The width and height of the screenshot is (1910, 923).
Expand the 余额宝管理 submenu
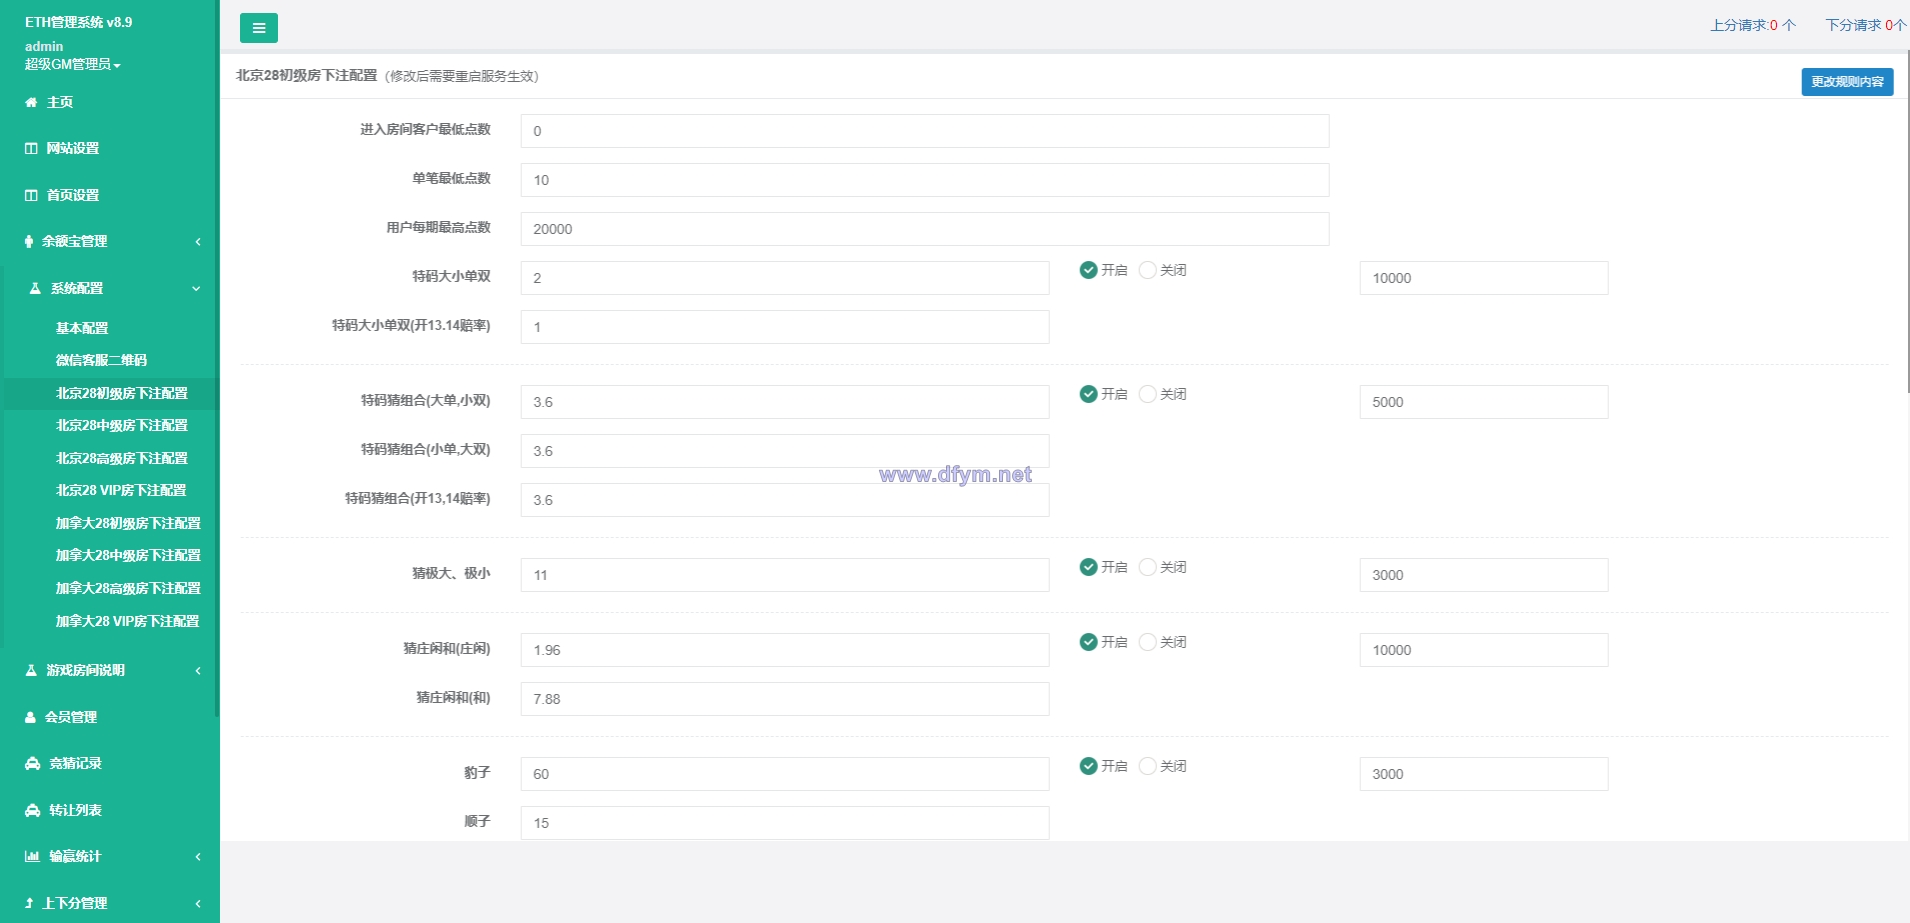click(x=109, y=241)
